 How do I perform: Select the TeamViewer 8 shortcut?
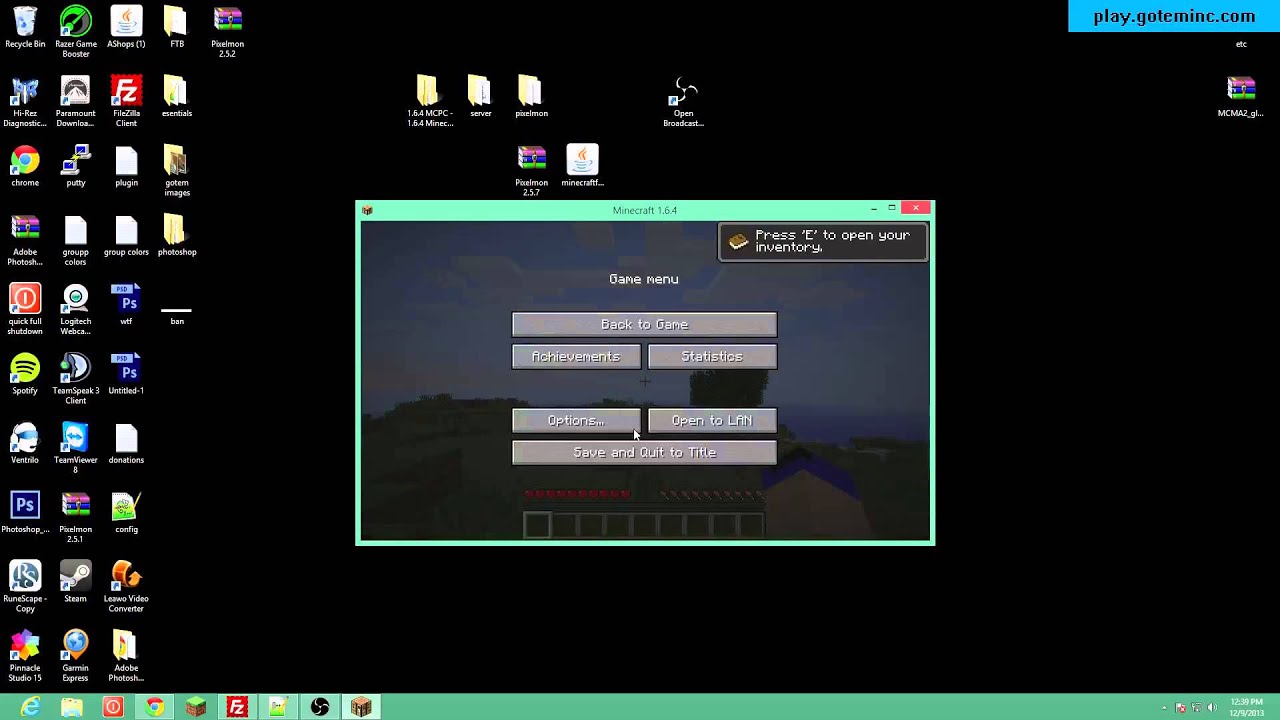[x=75, y=448]
